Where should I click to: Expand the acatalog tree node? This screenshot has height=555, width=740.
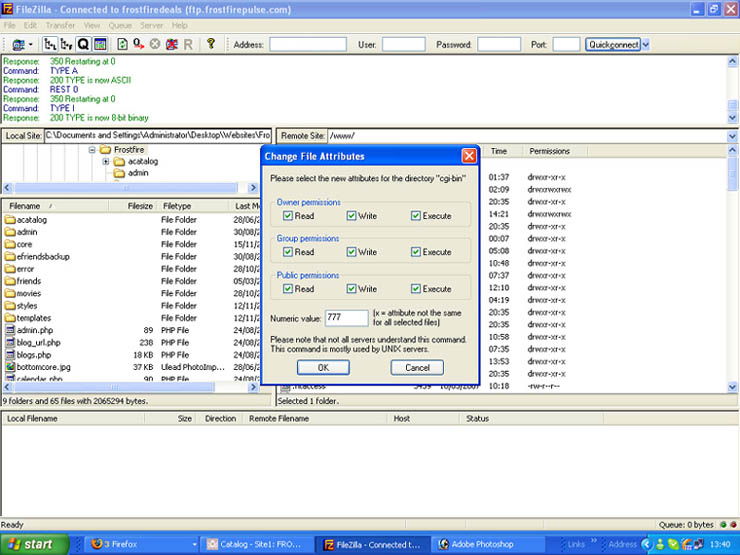coord(106,161)
